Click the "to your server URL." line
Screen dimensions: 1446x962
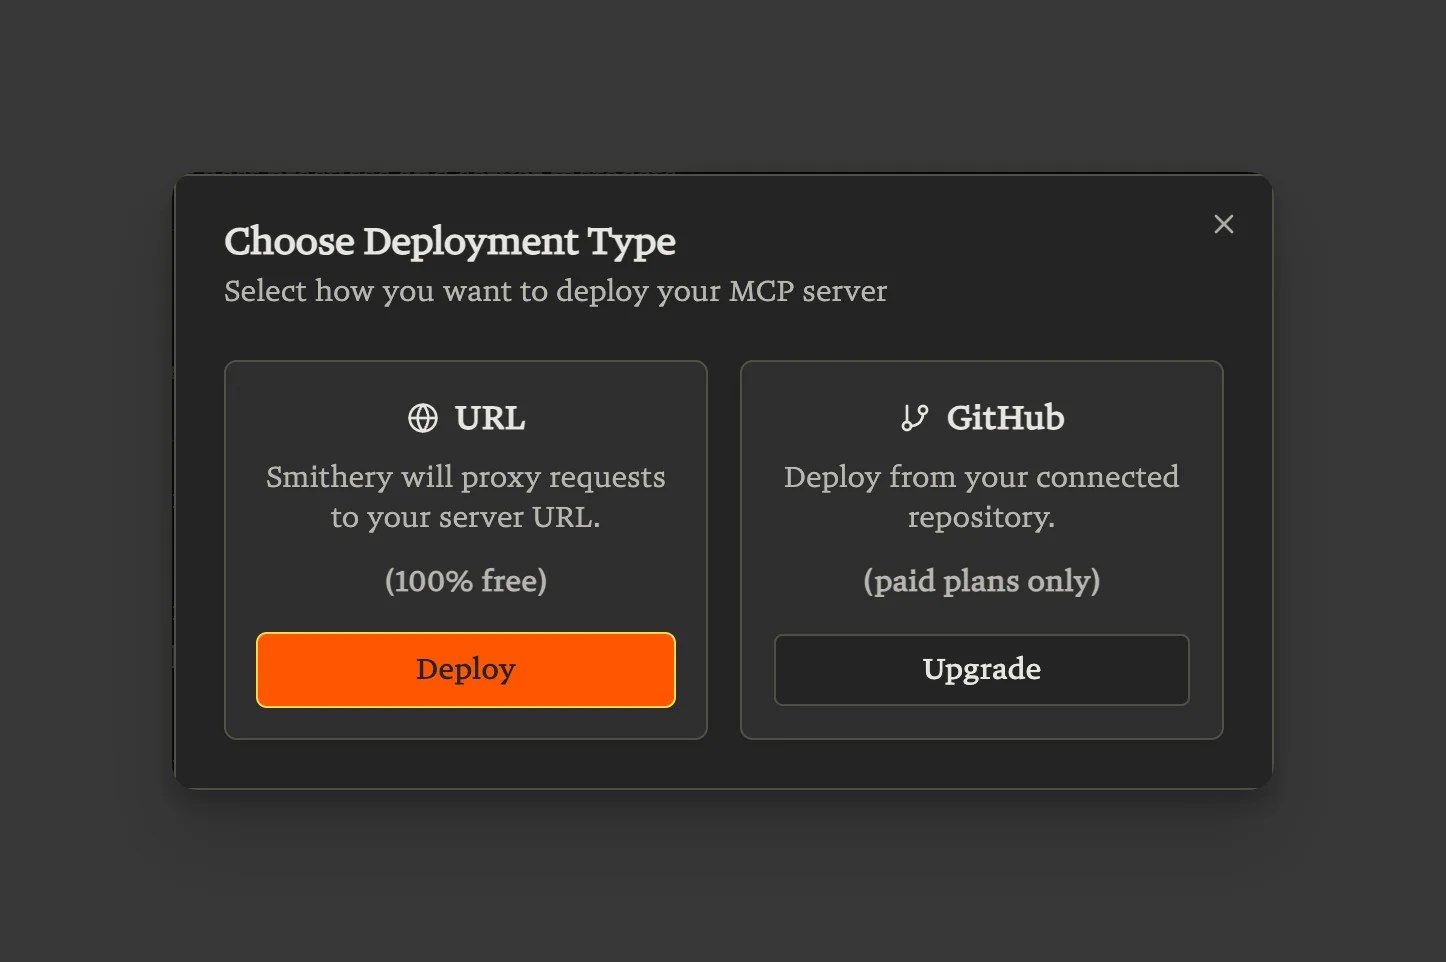tap(466, 517)
